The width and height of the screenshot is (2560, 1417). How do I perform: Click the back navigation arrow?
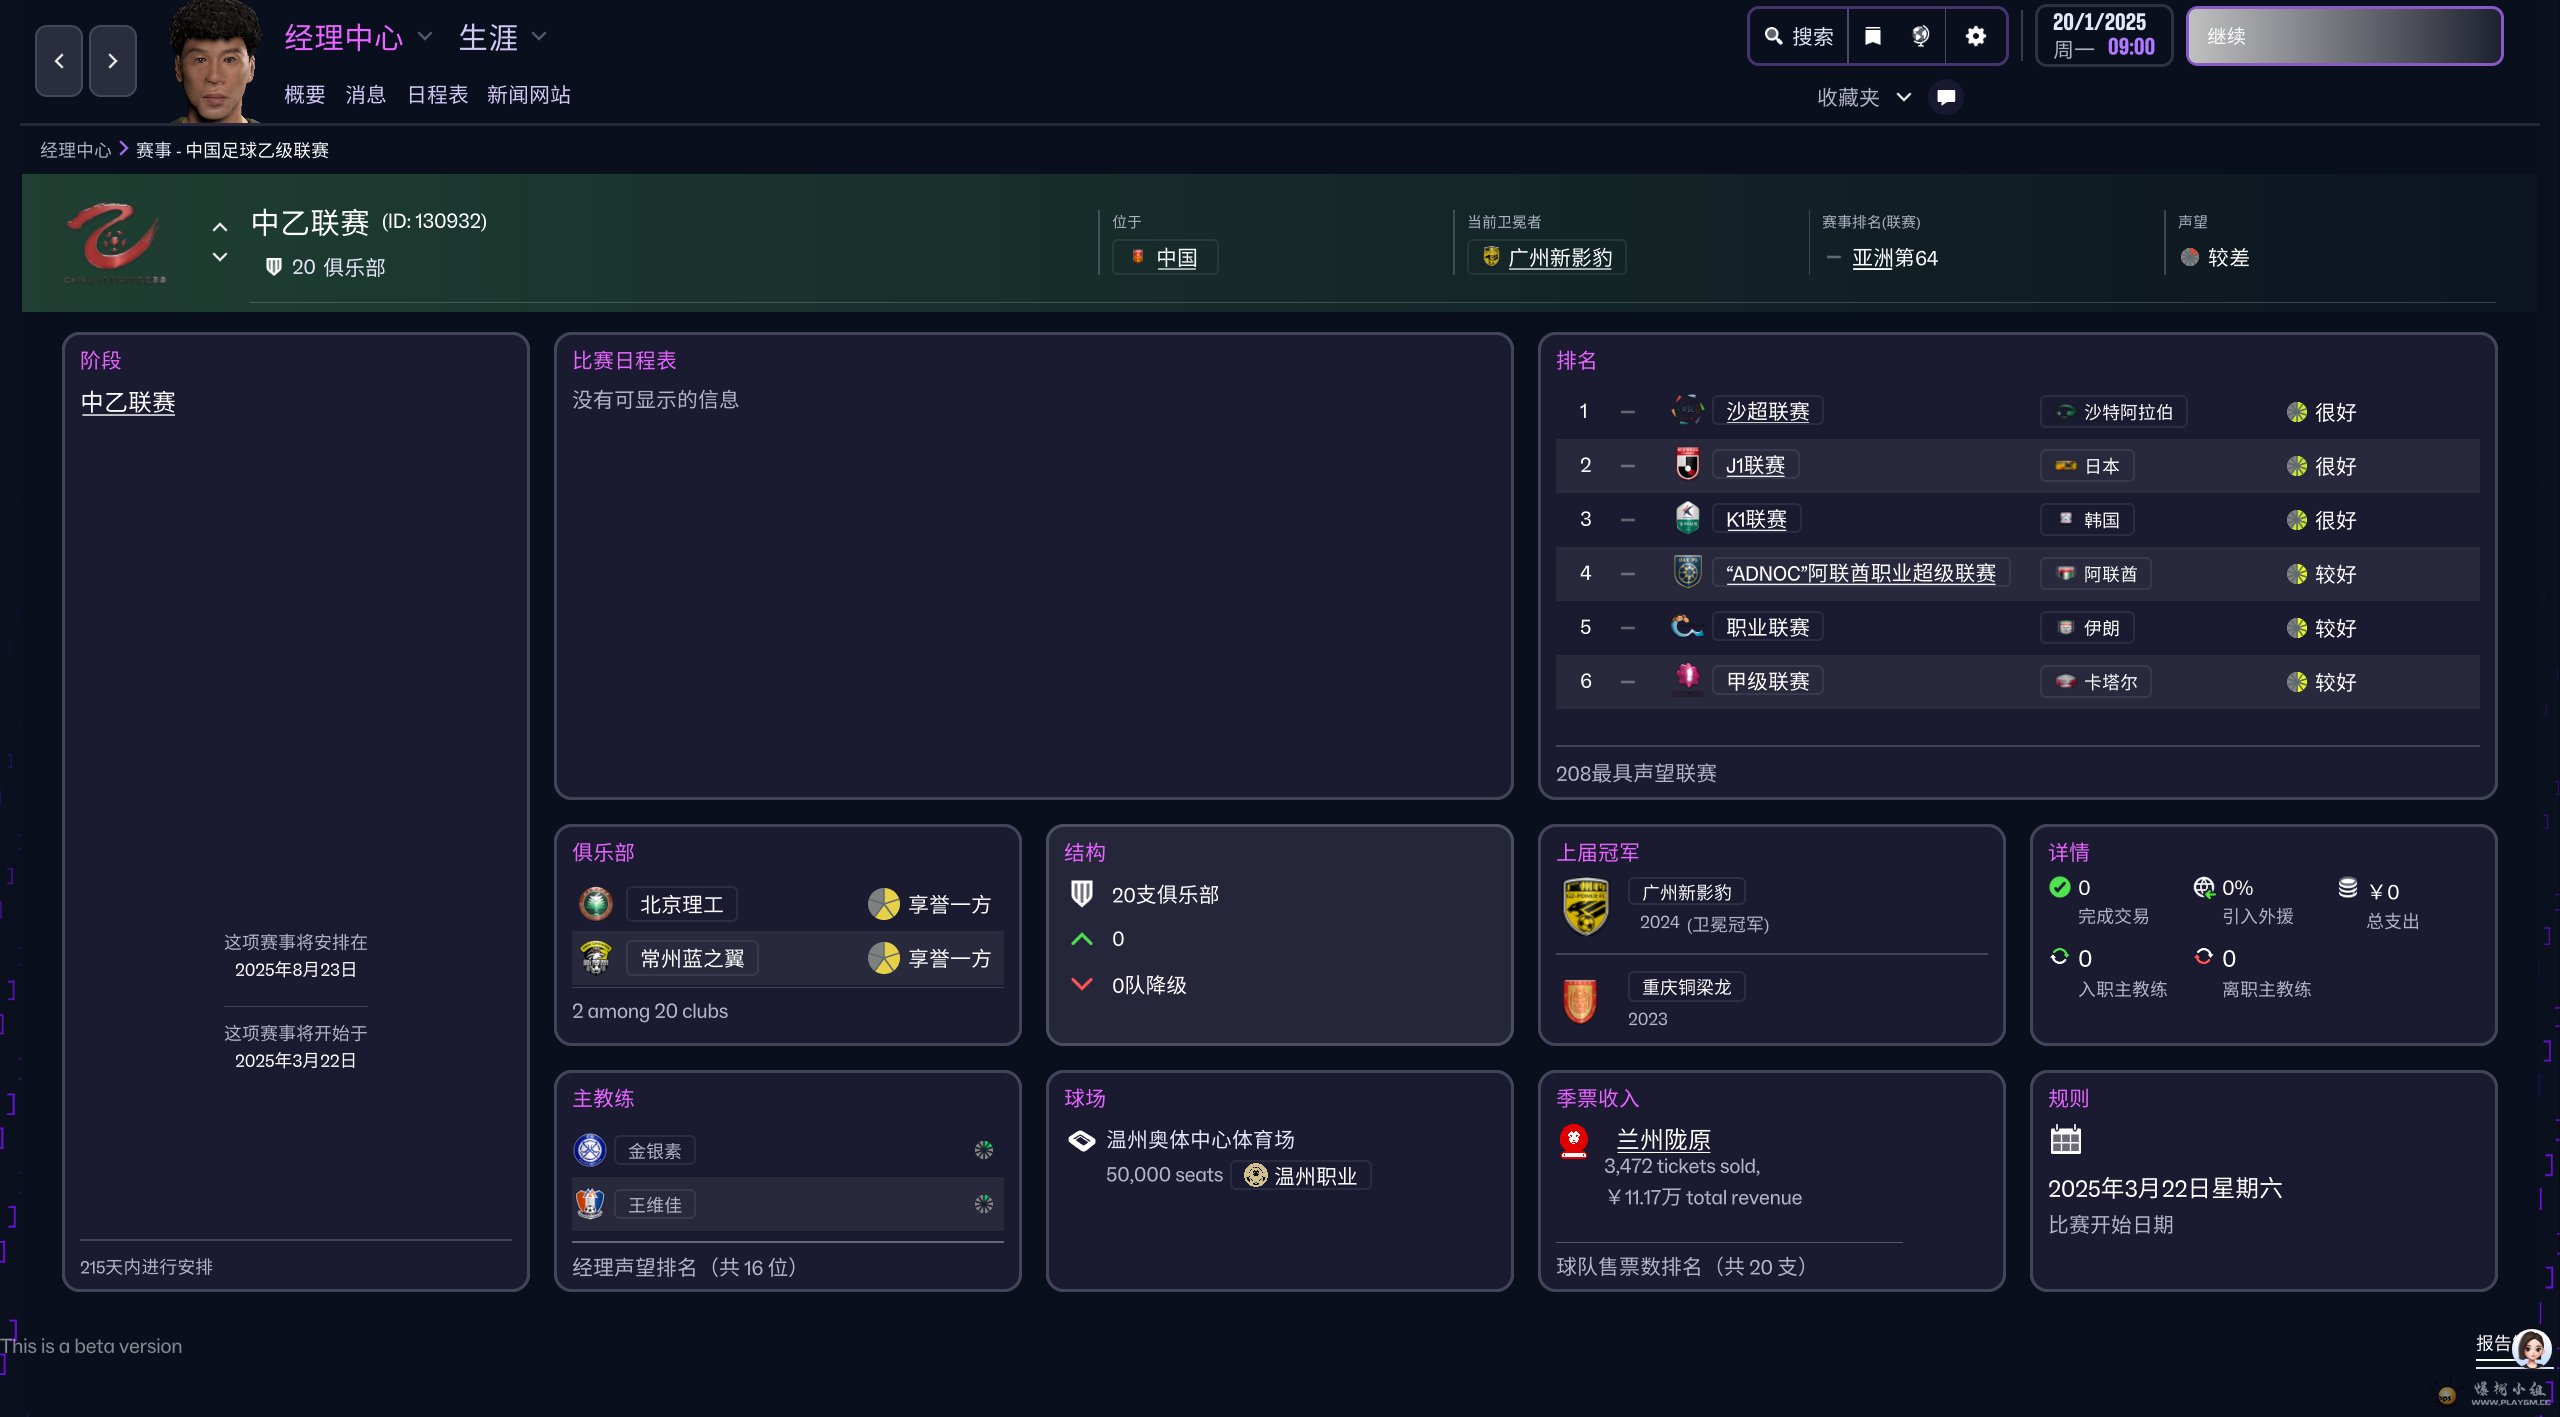pos(59,61)
